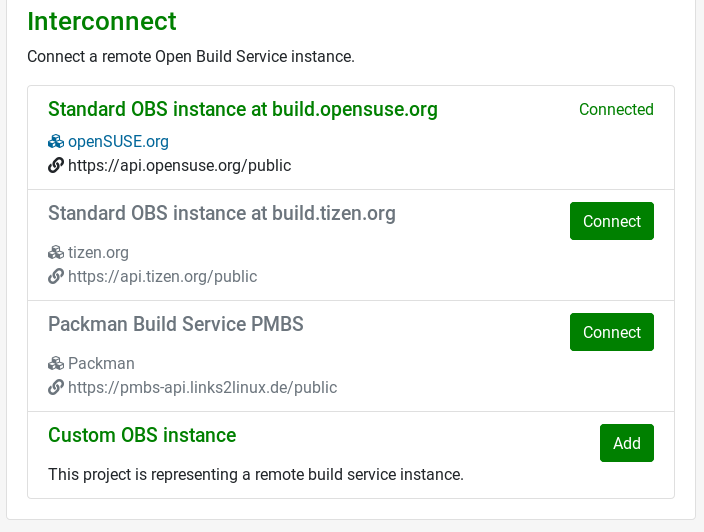
Task: Click the Connected status label
Action: pyautogui.click(x=616, y=109)
